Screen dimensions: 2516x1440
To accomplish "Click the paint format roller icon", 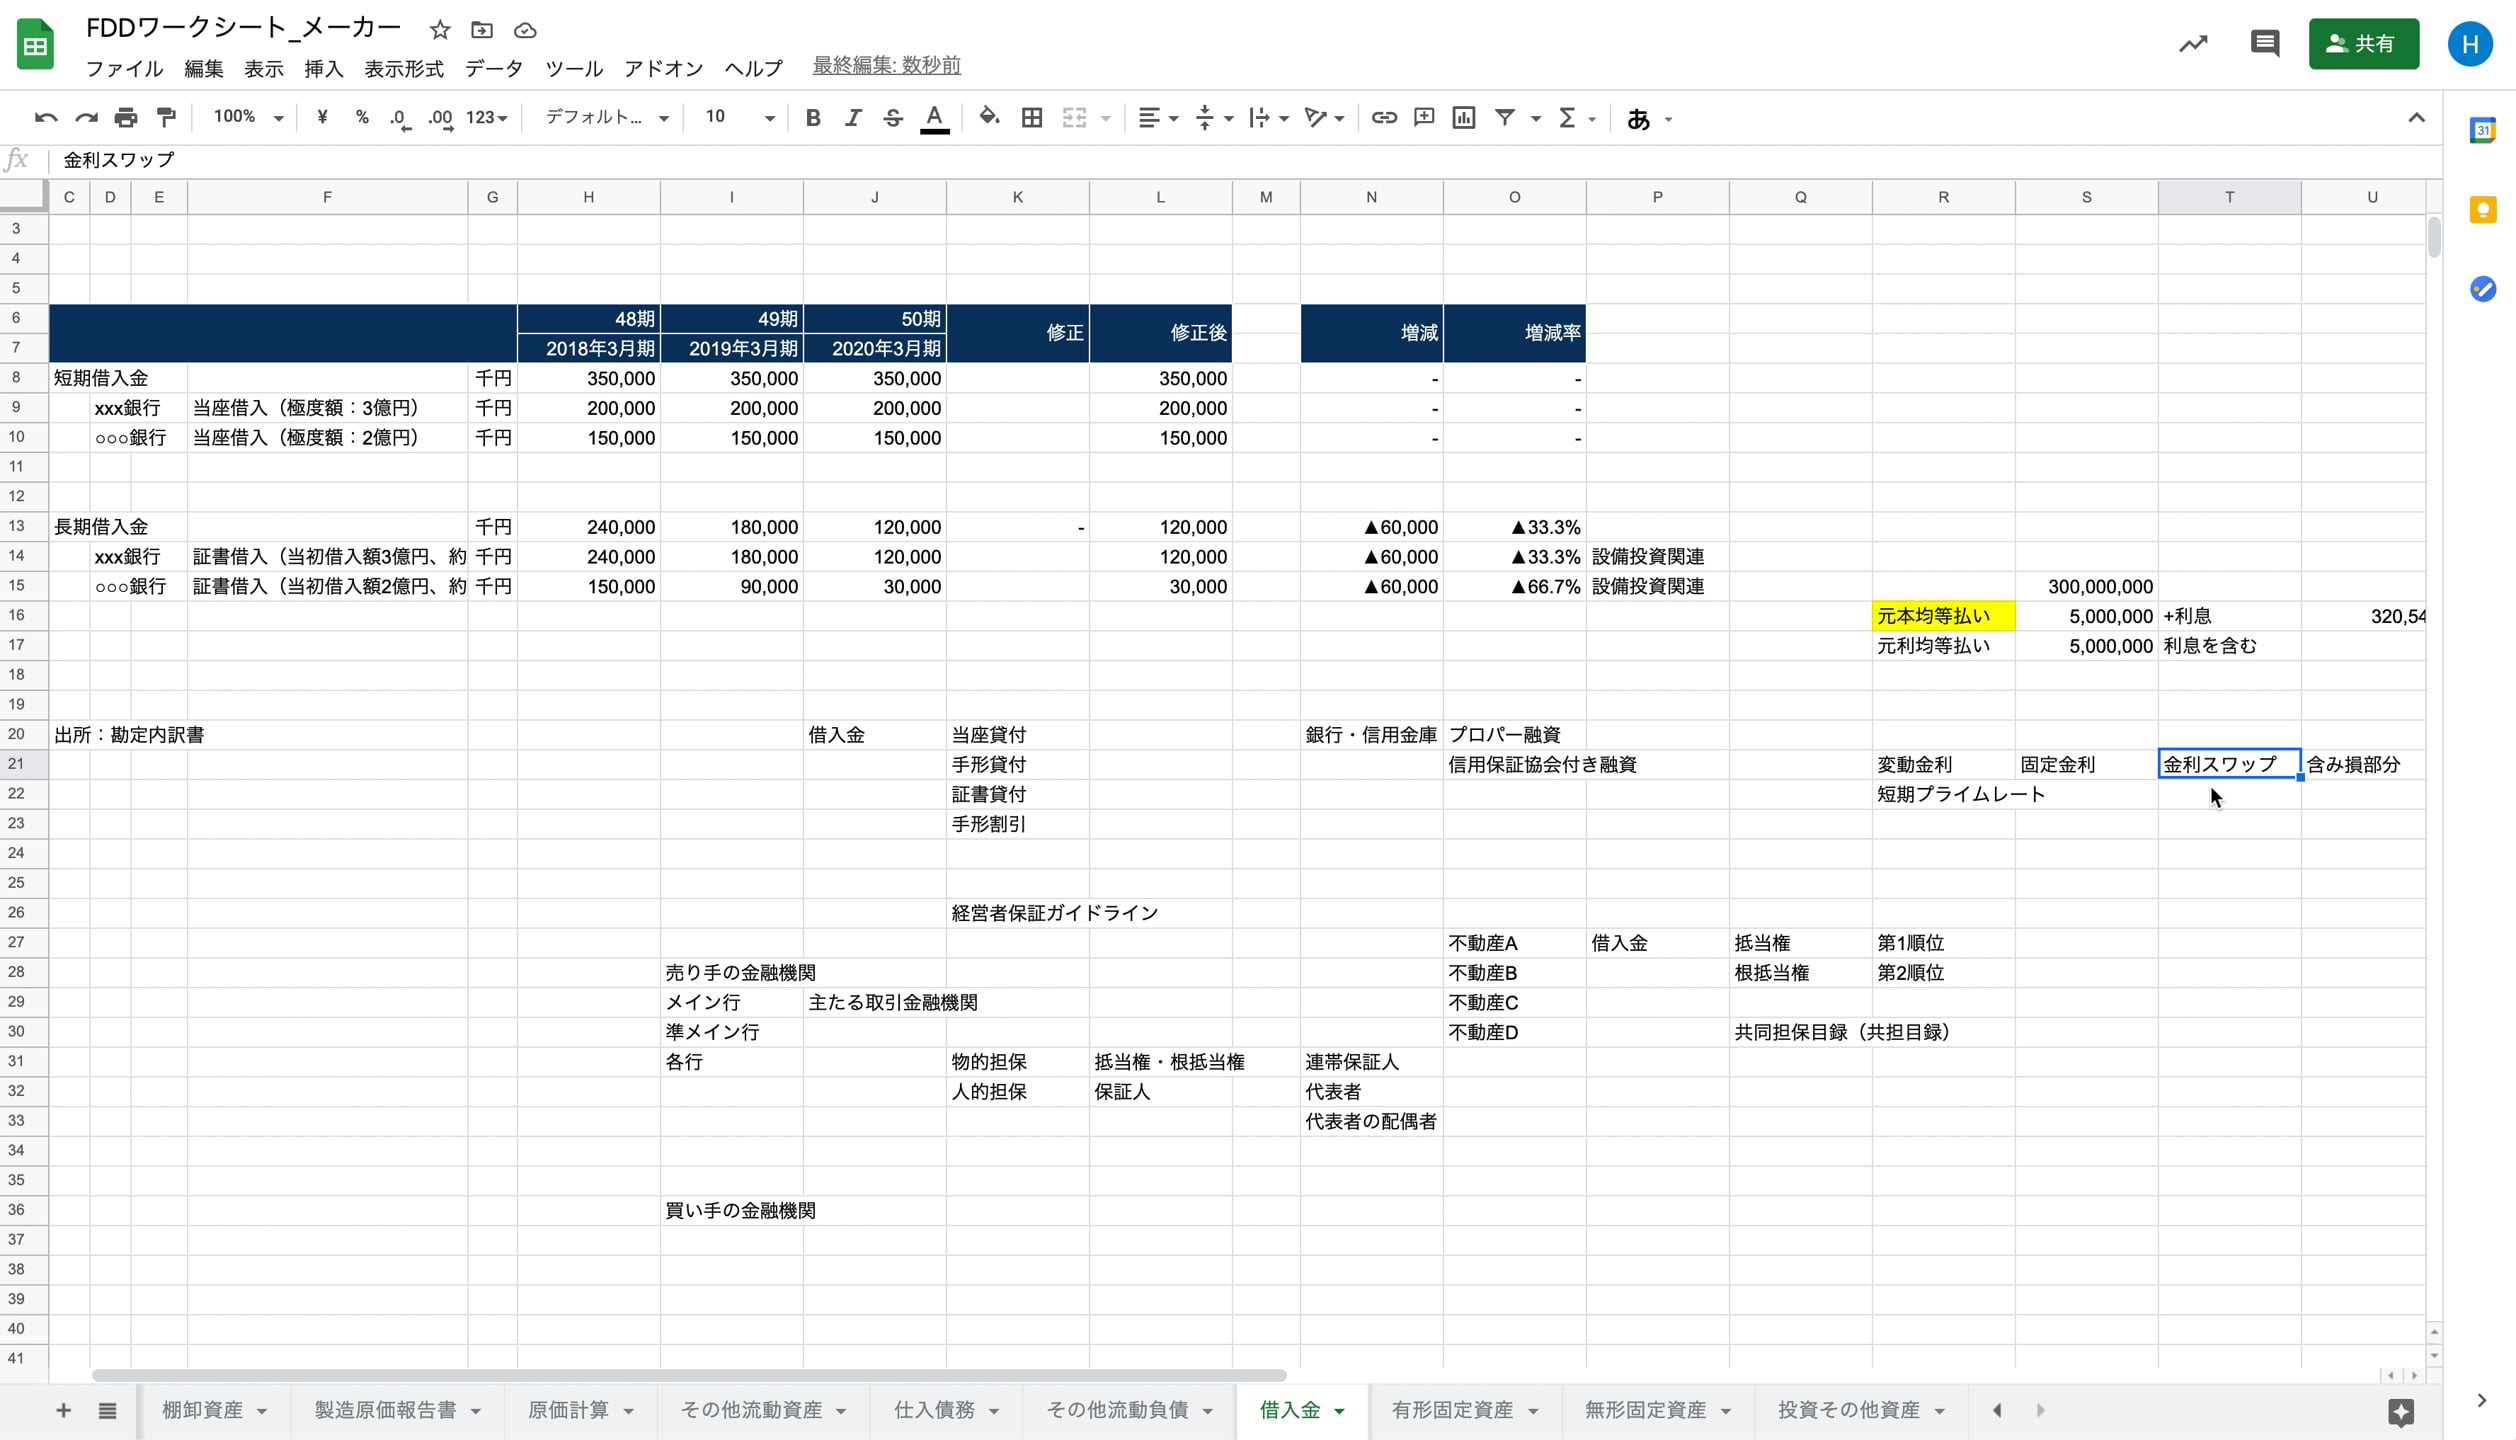I will click(166, 118).
